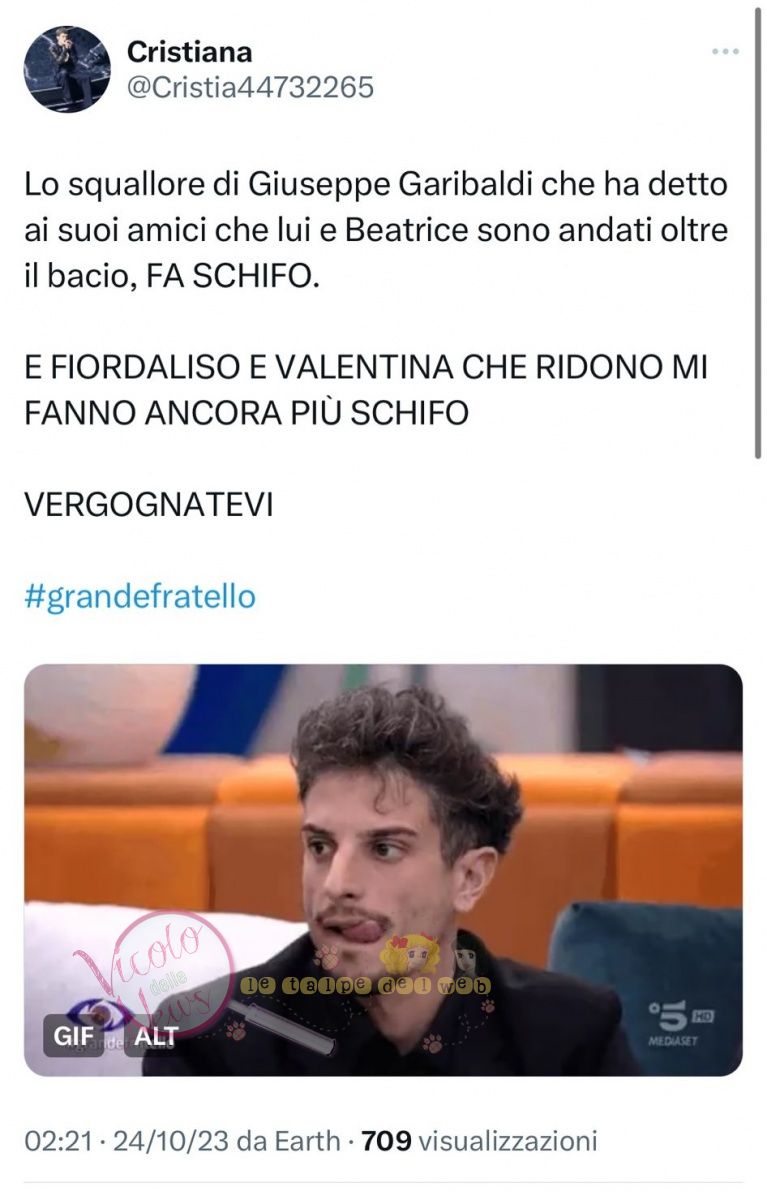
Task: Open the #grandefratello hashtag
Action: tap(140, 597)
